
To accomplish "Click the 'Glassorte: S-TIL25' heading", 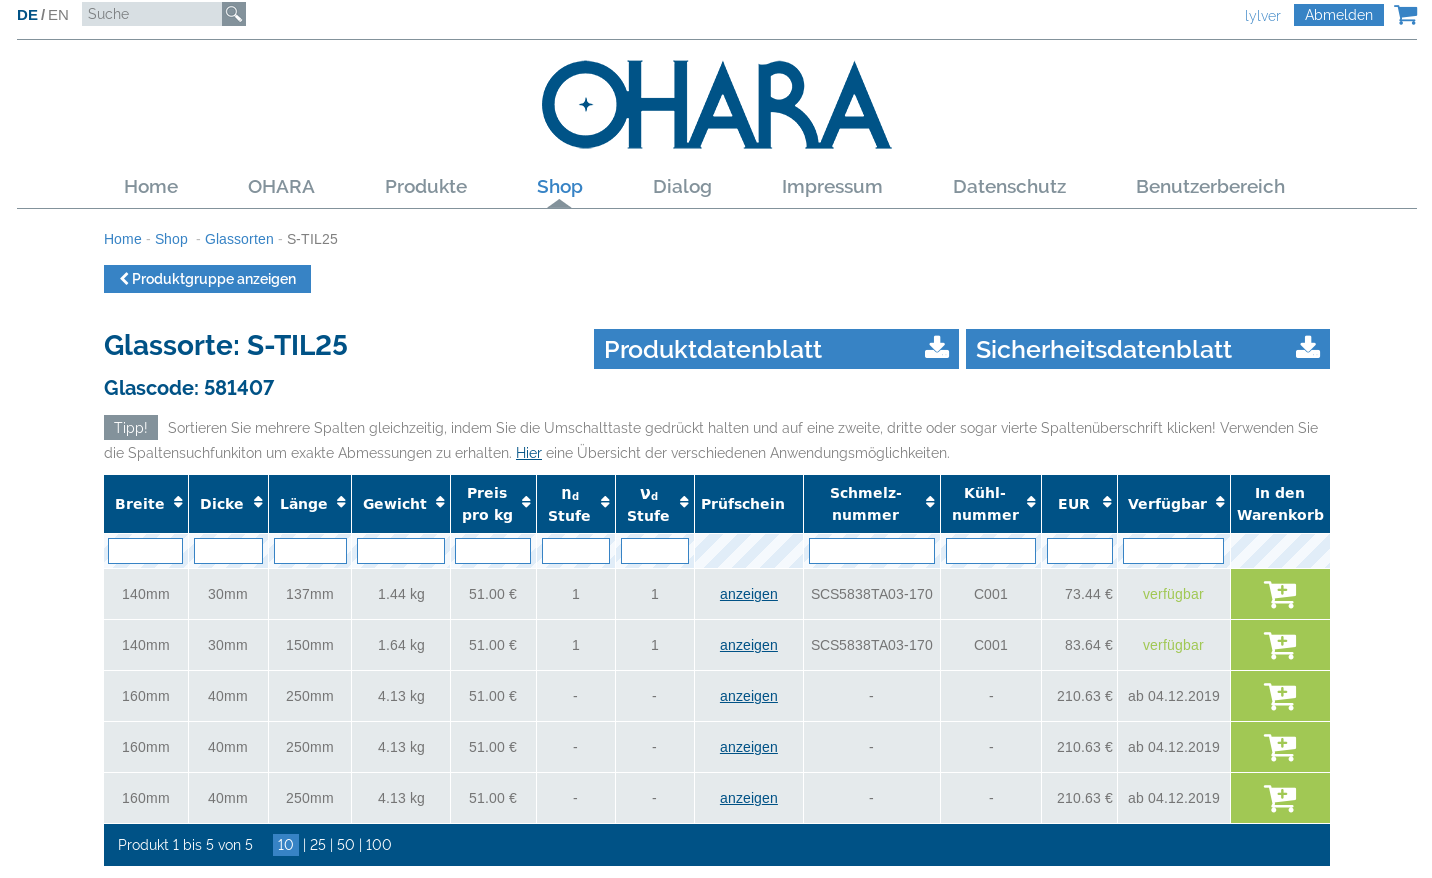I will coord(226,345).
